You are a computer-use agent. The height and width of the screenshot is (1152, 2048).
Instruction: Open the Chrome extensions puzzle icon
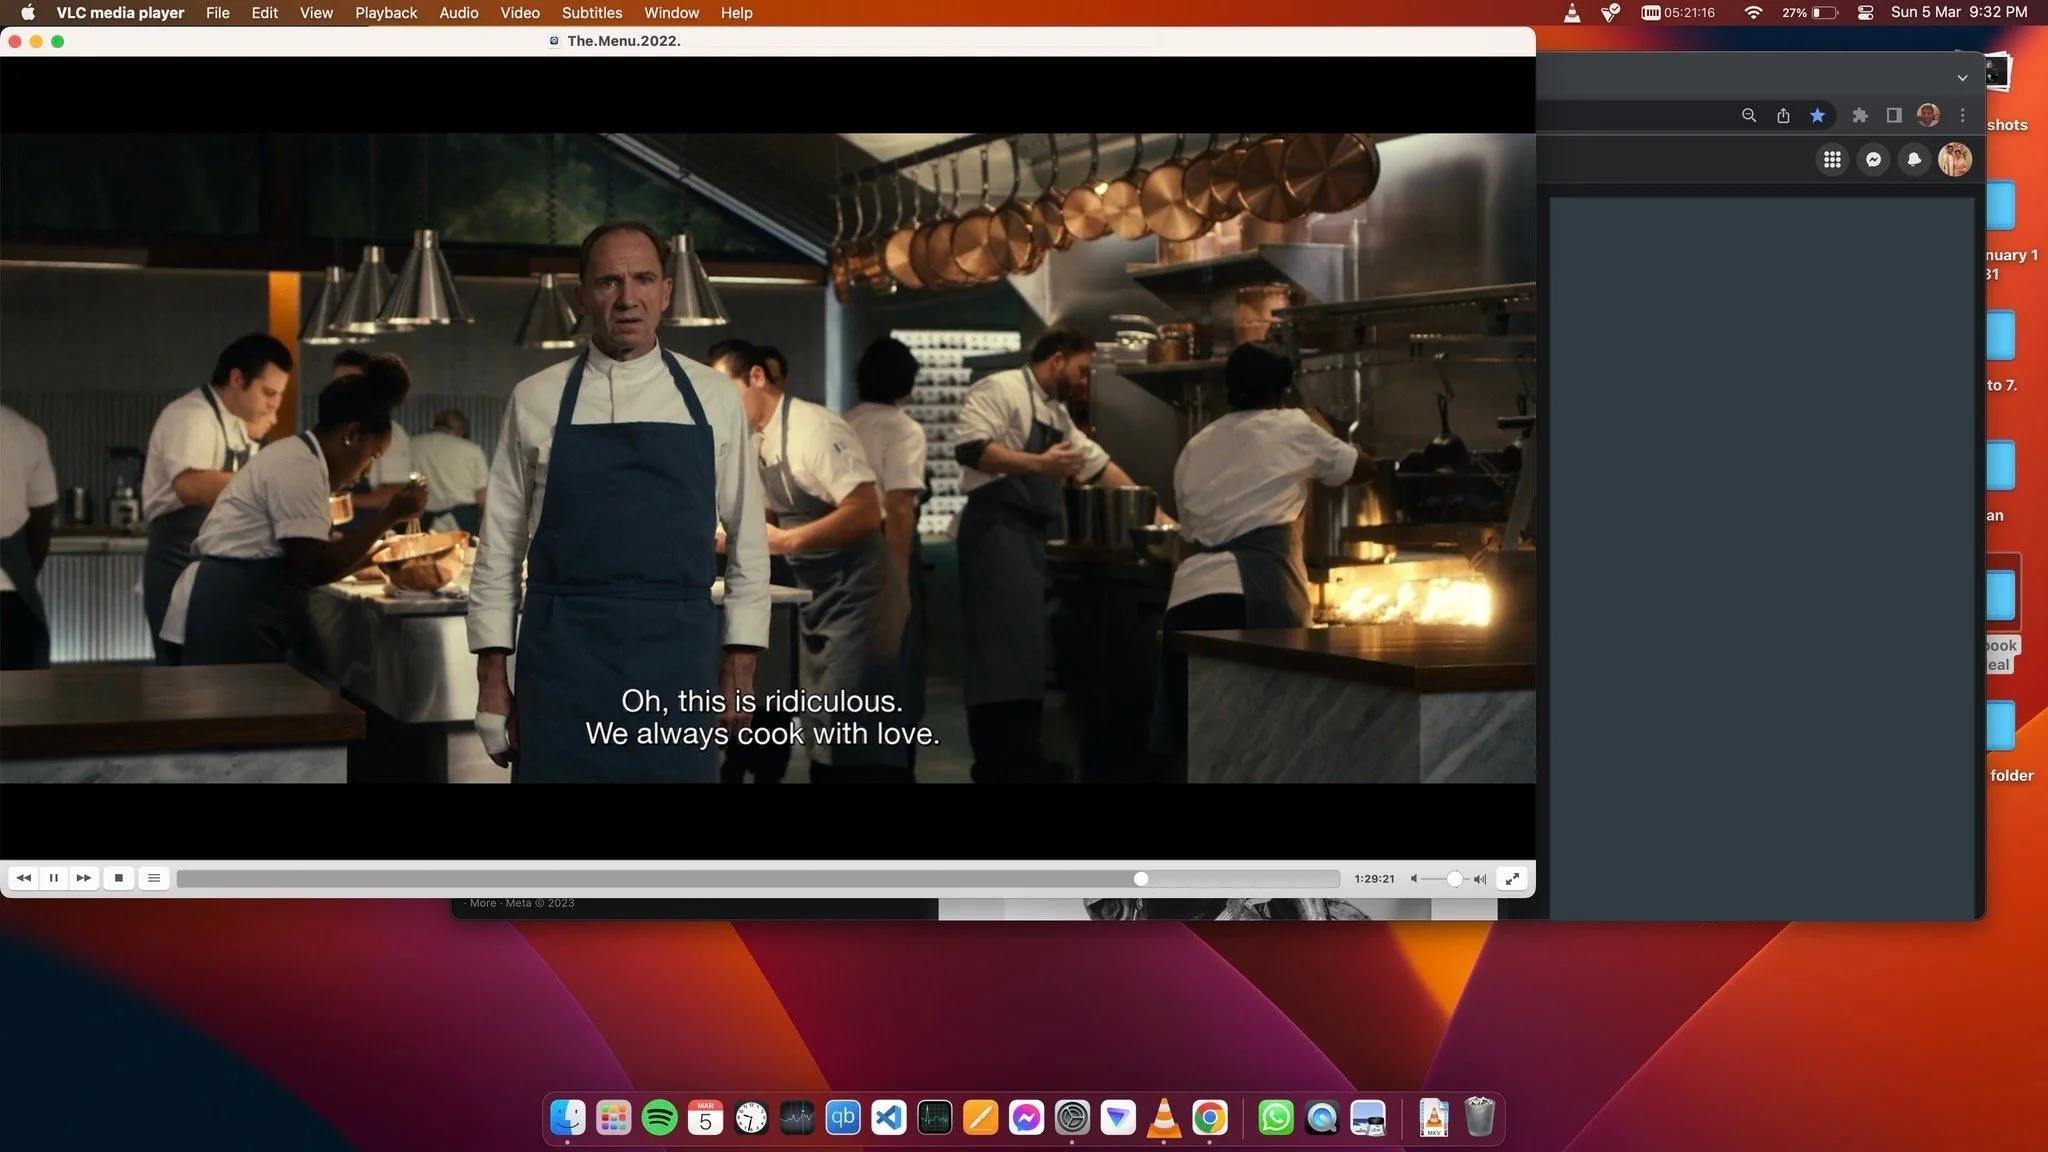click(1860, 115)
